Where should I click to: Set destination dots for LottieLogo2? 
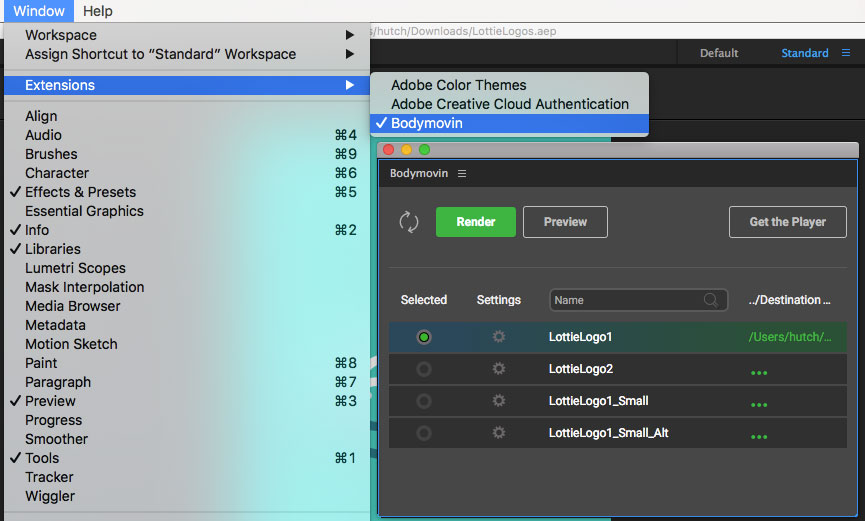(x=759, y=373)
